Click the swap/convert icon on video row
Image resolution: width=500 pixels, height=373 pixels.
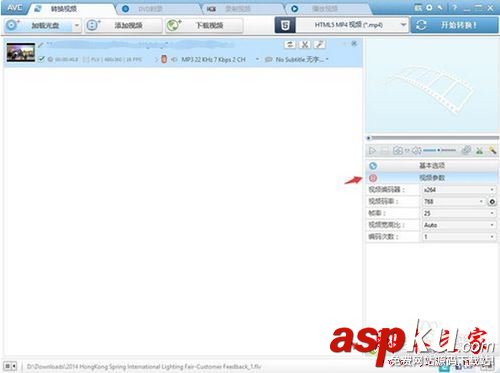point(290,44)
